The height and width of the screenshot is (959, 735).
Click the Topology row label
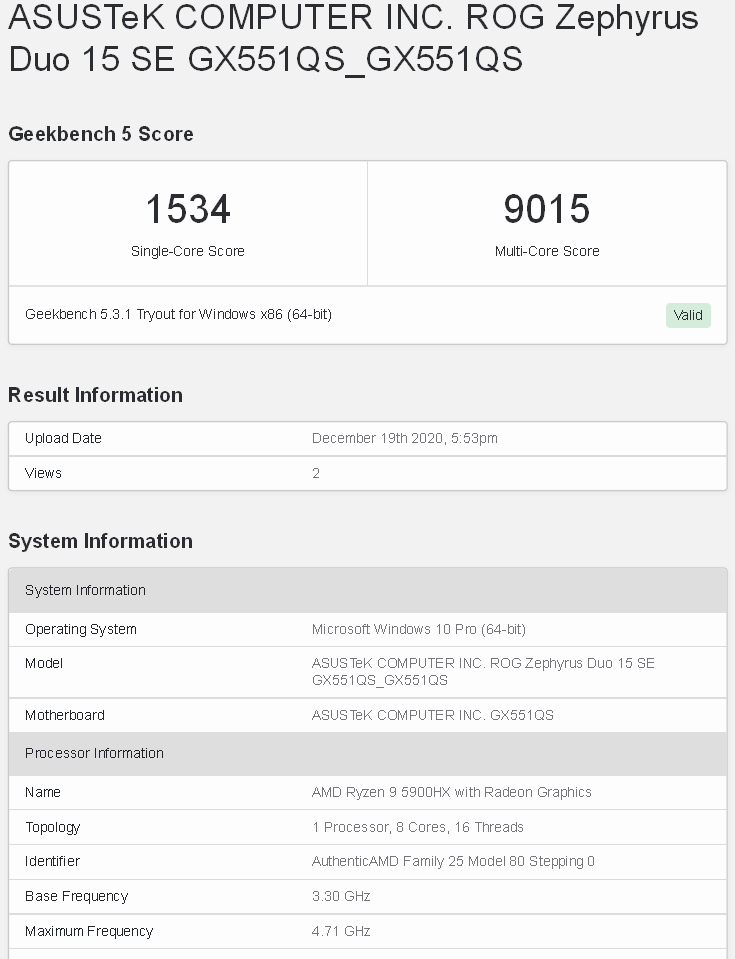[53, 828]
